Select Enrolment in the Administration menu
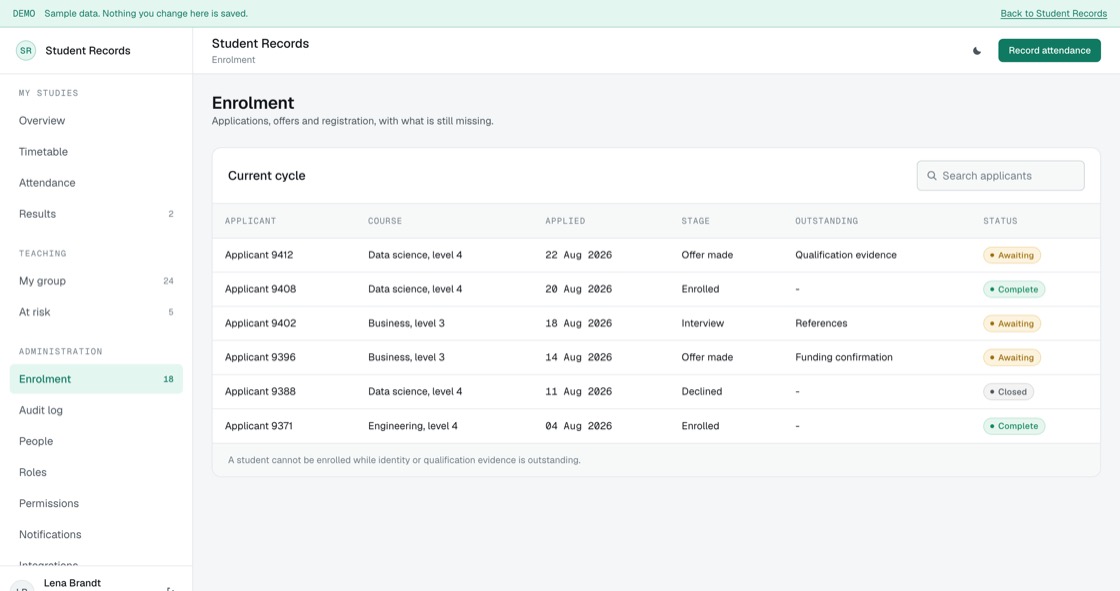The image size is (1120, 591). 96,379
